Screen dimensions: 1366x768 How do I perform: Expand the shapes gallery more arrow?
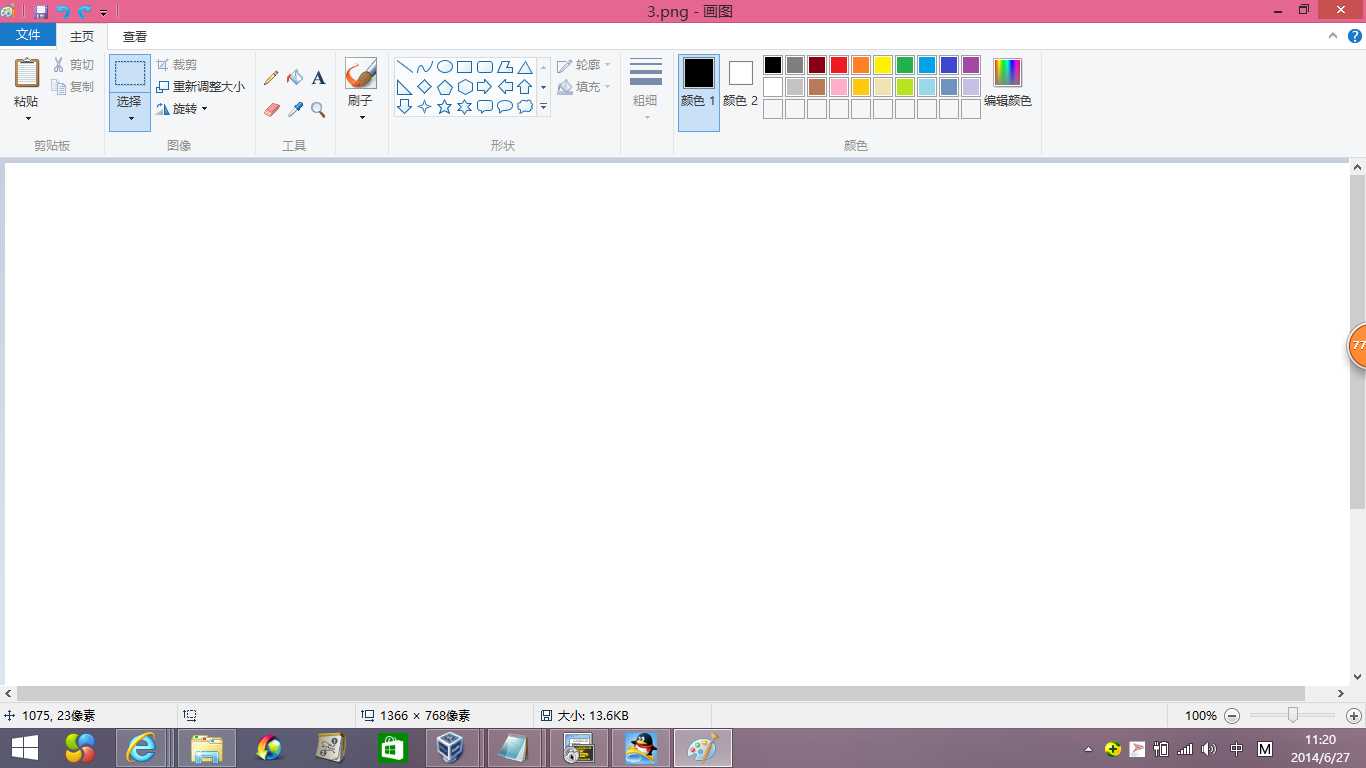[x=544, y=106]
